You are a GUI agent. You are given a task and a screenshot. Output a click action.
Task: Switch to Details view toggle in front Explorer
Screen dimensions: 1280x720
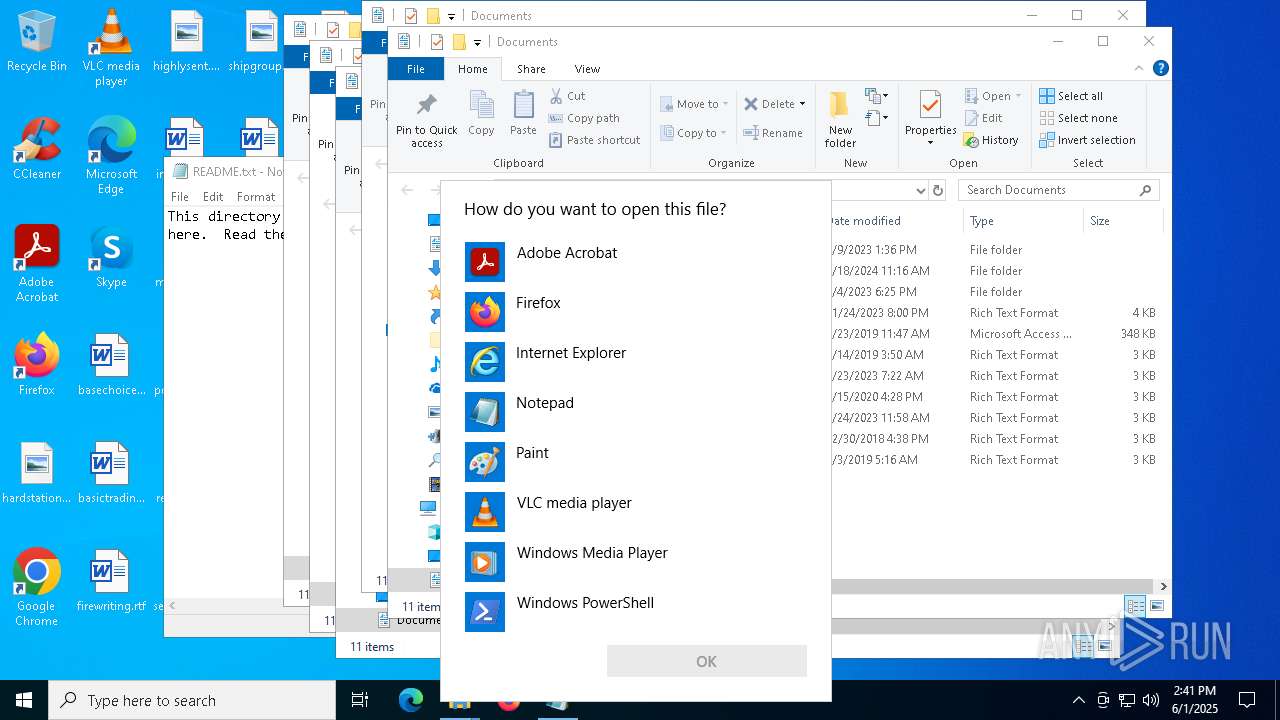pos(1135,606)
